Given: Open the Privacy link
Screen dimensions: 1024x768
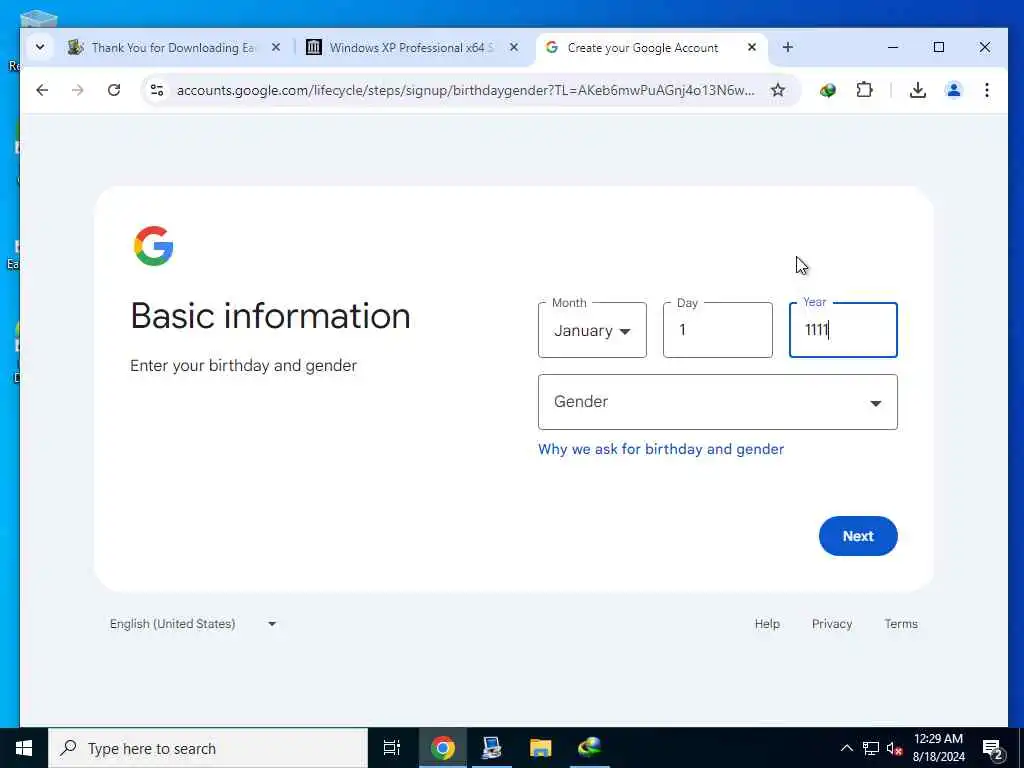Looking at the screenshot, I should coord(832,624).
